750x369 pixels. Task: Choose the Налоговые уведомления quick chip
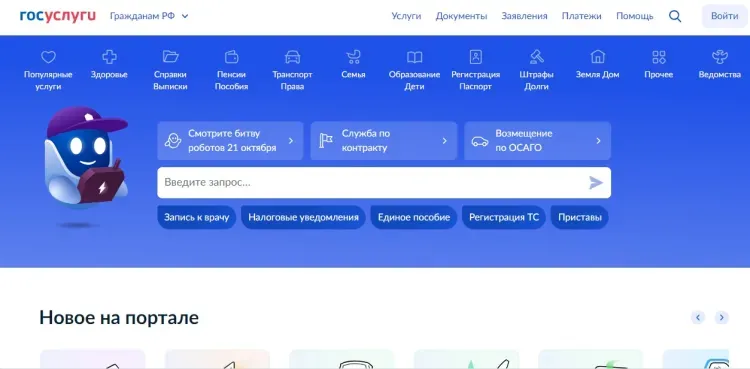point(303,217)
